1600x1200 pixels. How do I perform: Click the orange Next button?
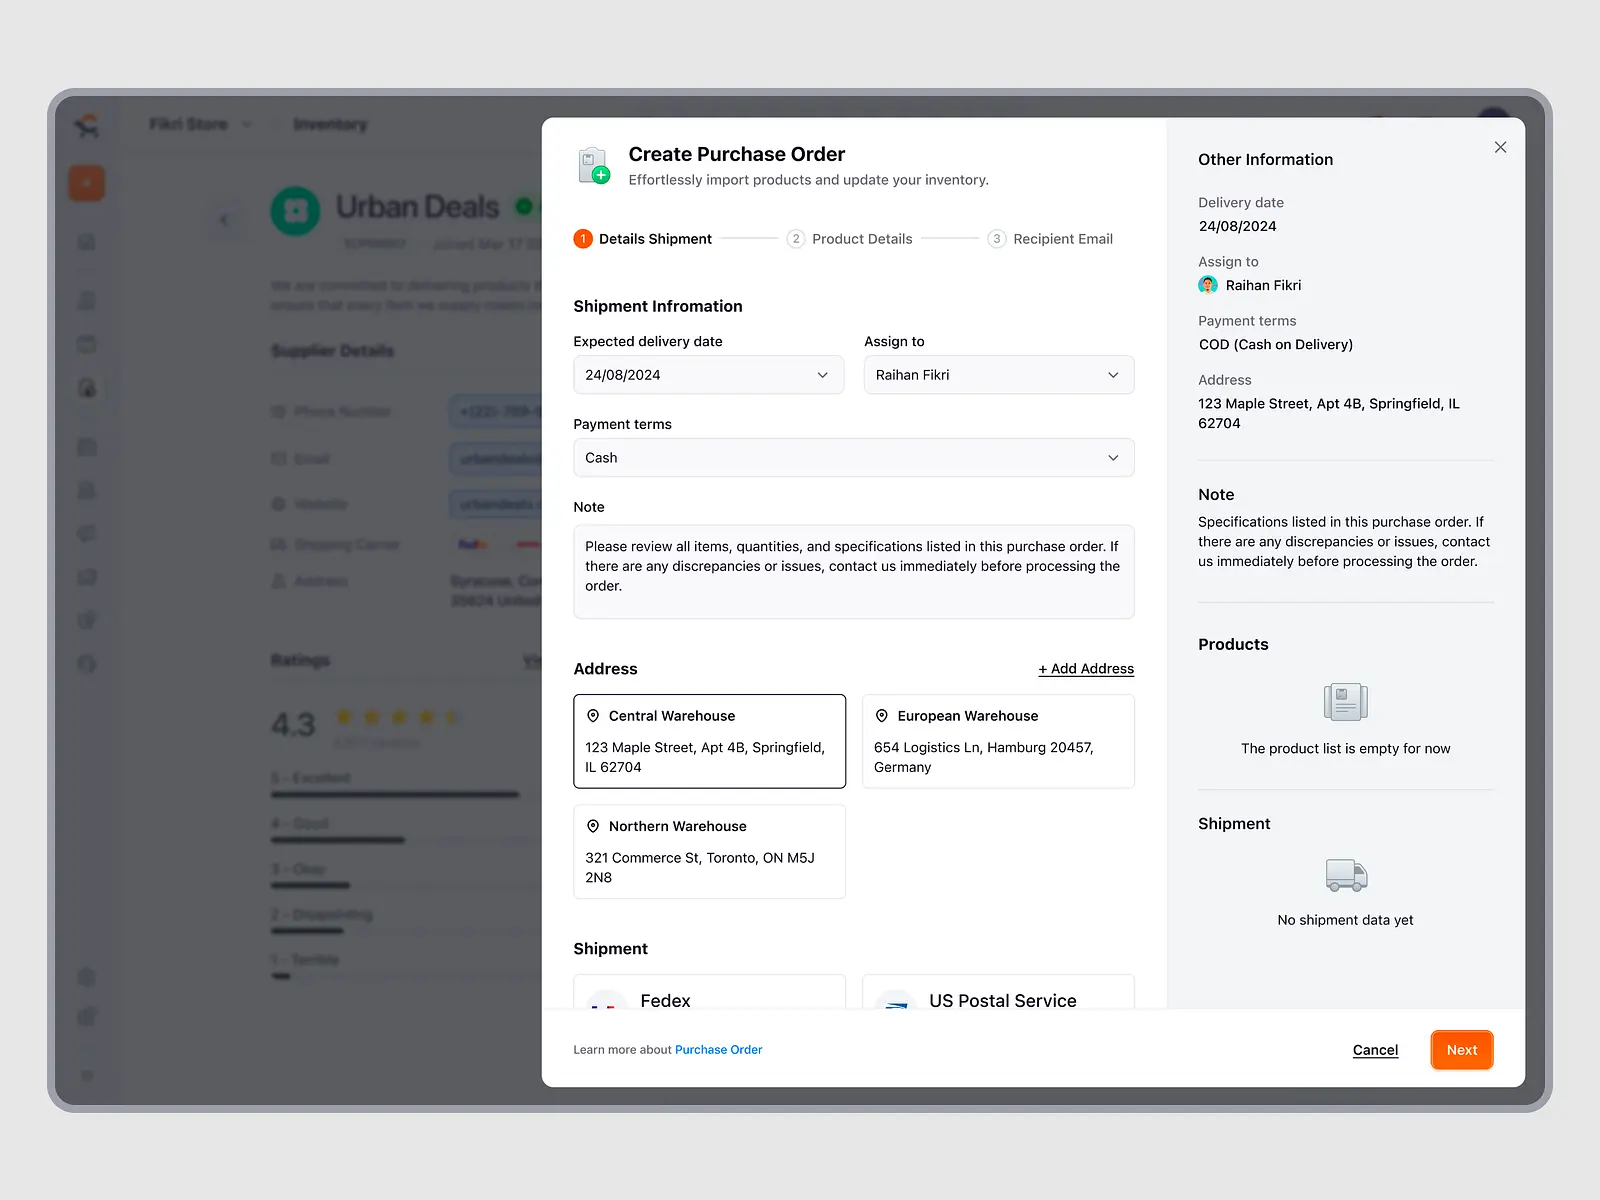pos(1462,1050)
